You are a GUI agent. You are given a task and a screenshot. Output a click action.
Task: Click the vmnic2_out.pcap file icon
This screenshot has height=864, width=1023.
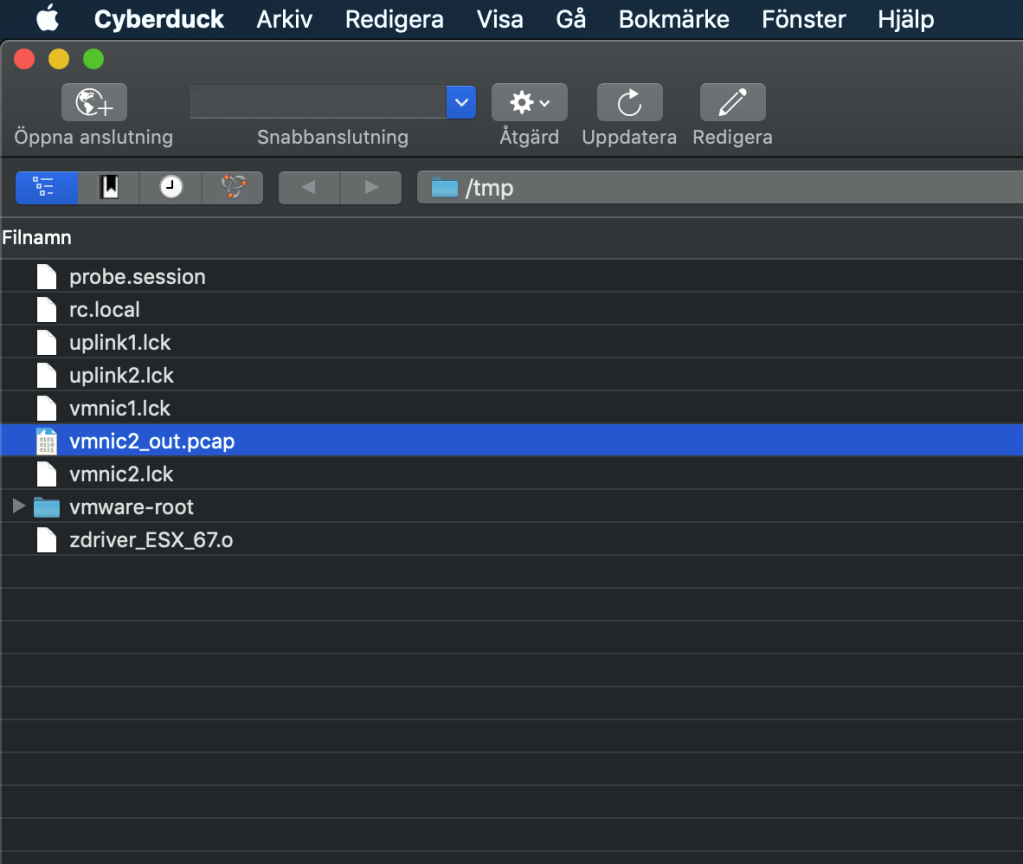click(46, 441)
